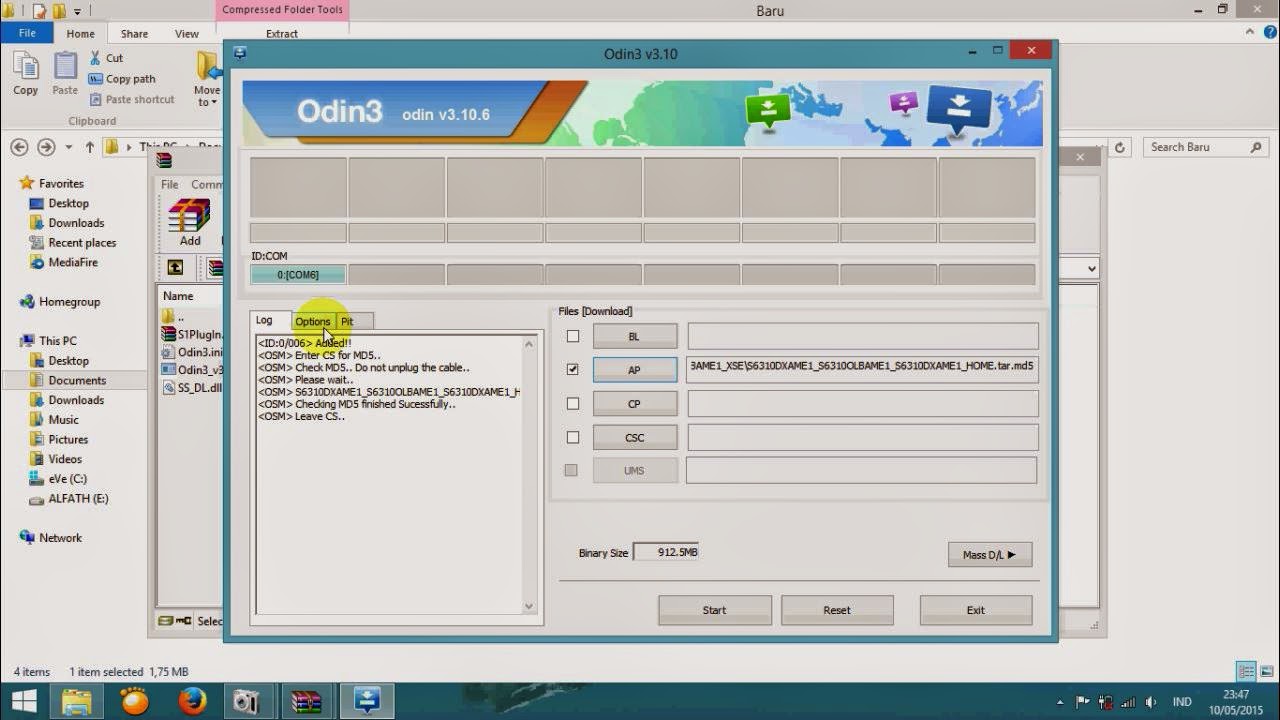
Task: Switch to the Log tab
Action: tap(264, 320)
